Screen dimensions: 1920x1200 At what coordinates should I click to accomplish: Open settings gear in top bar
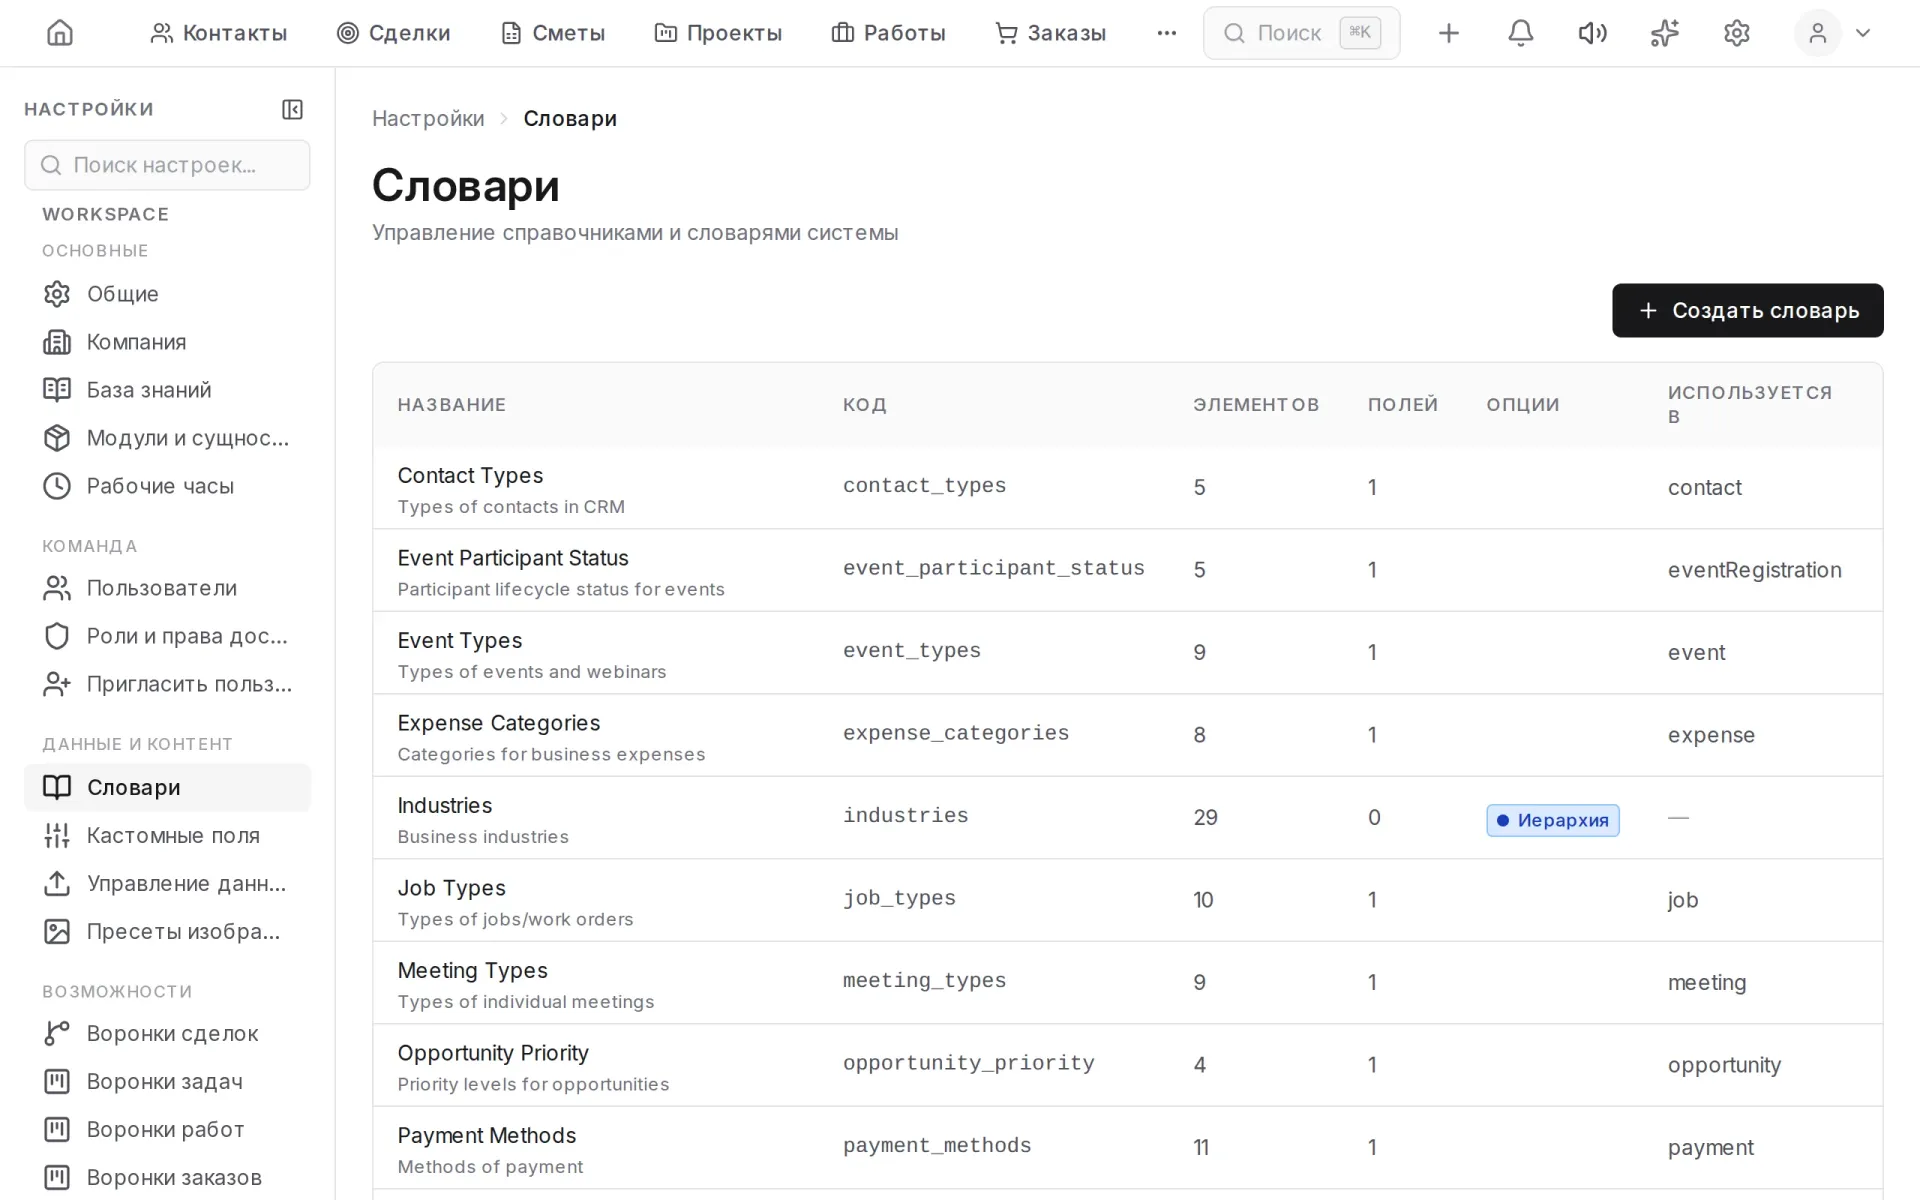[x=1736, y=33]
